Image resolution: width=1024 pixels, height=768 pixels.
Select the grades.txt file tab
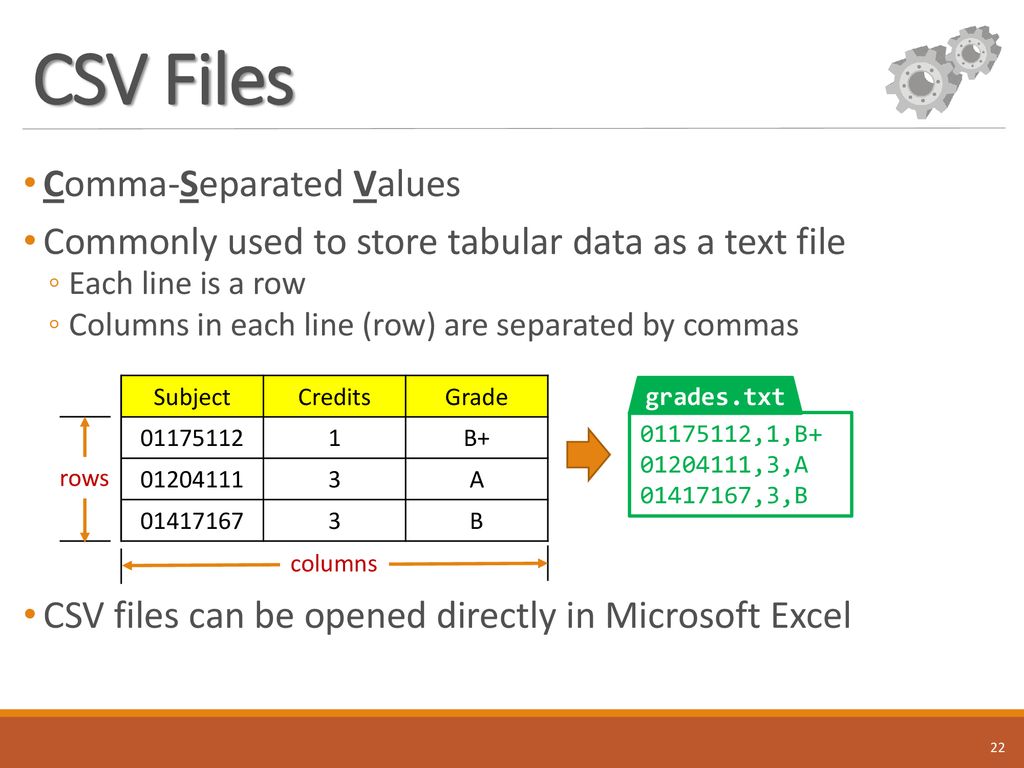click(x=714, y=395)
